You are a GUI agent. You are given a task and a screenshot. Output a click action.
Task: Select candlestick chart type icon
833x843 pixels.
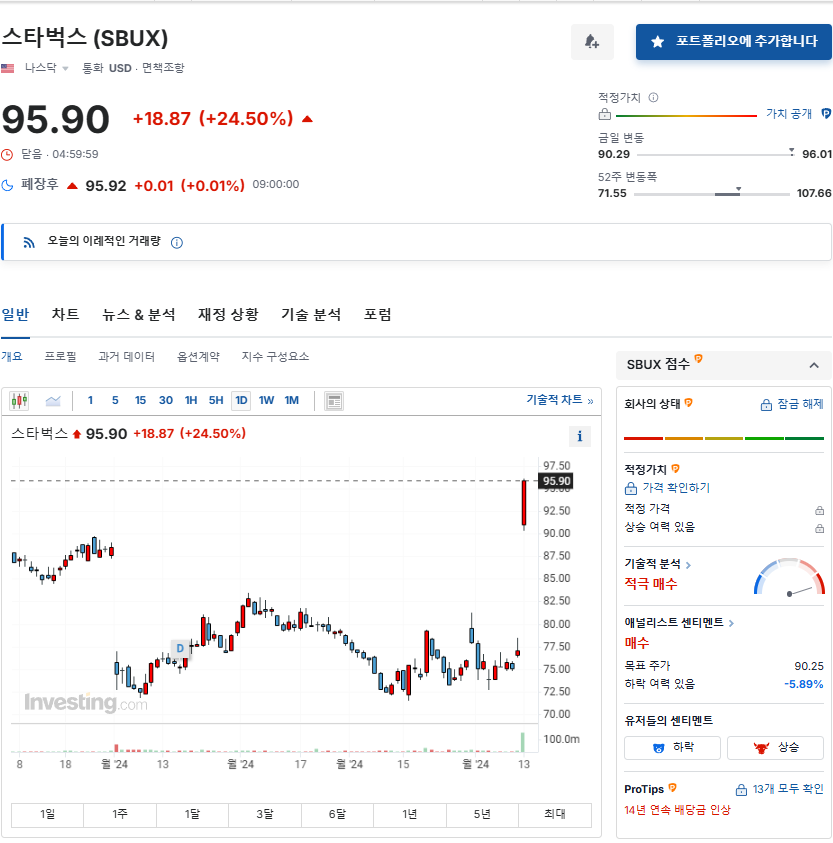click(19, 401)
